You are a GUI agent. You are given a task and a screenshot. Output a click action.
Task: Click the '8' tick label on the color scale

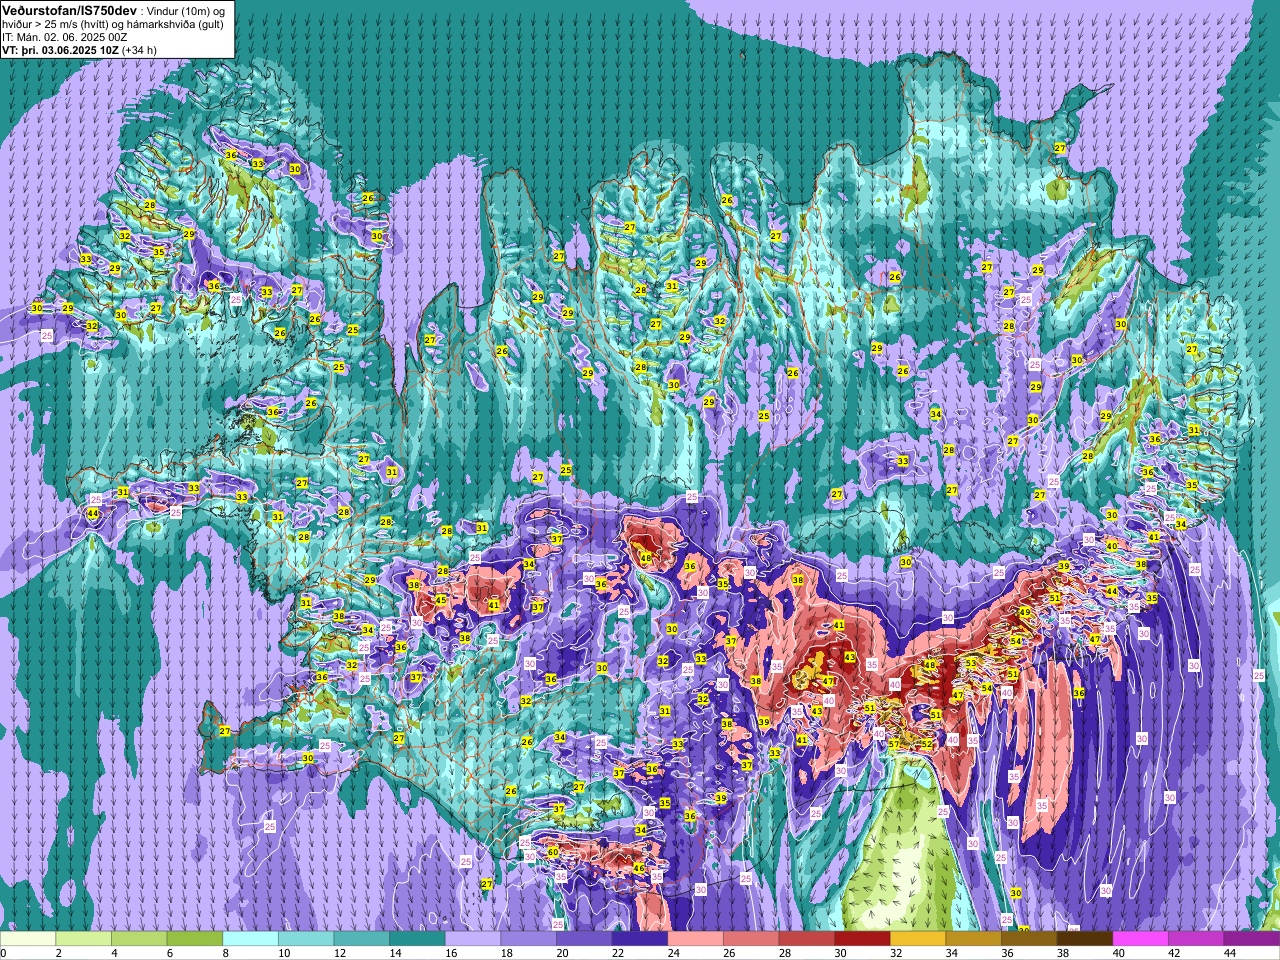pos(225,953)
